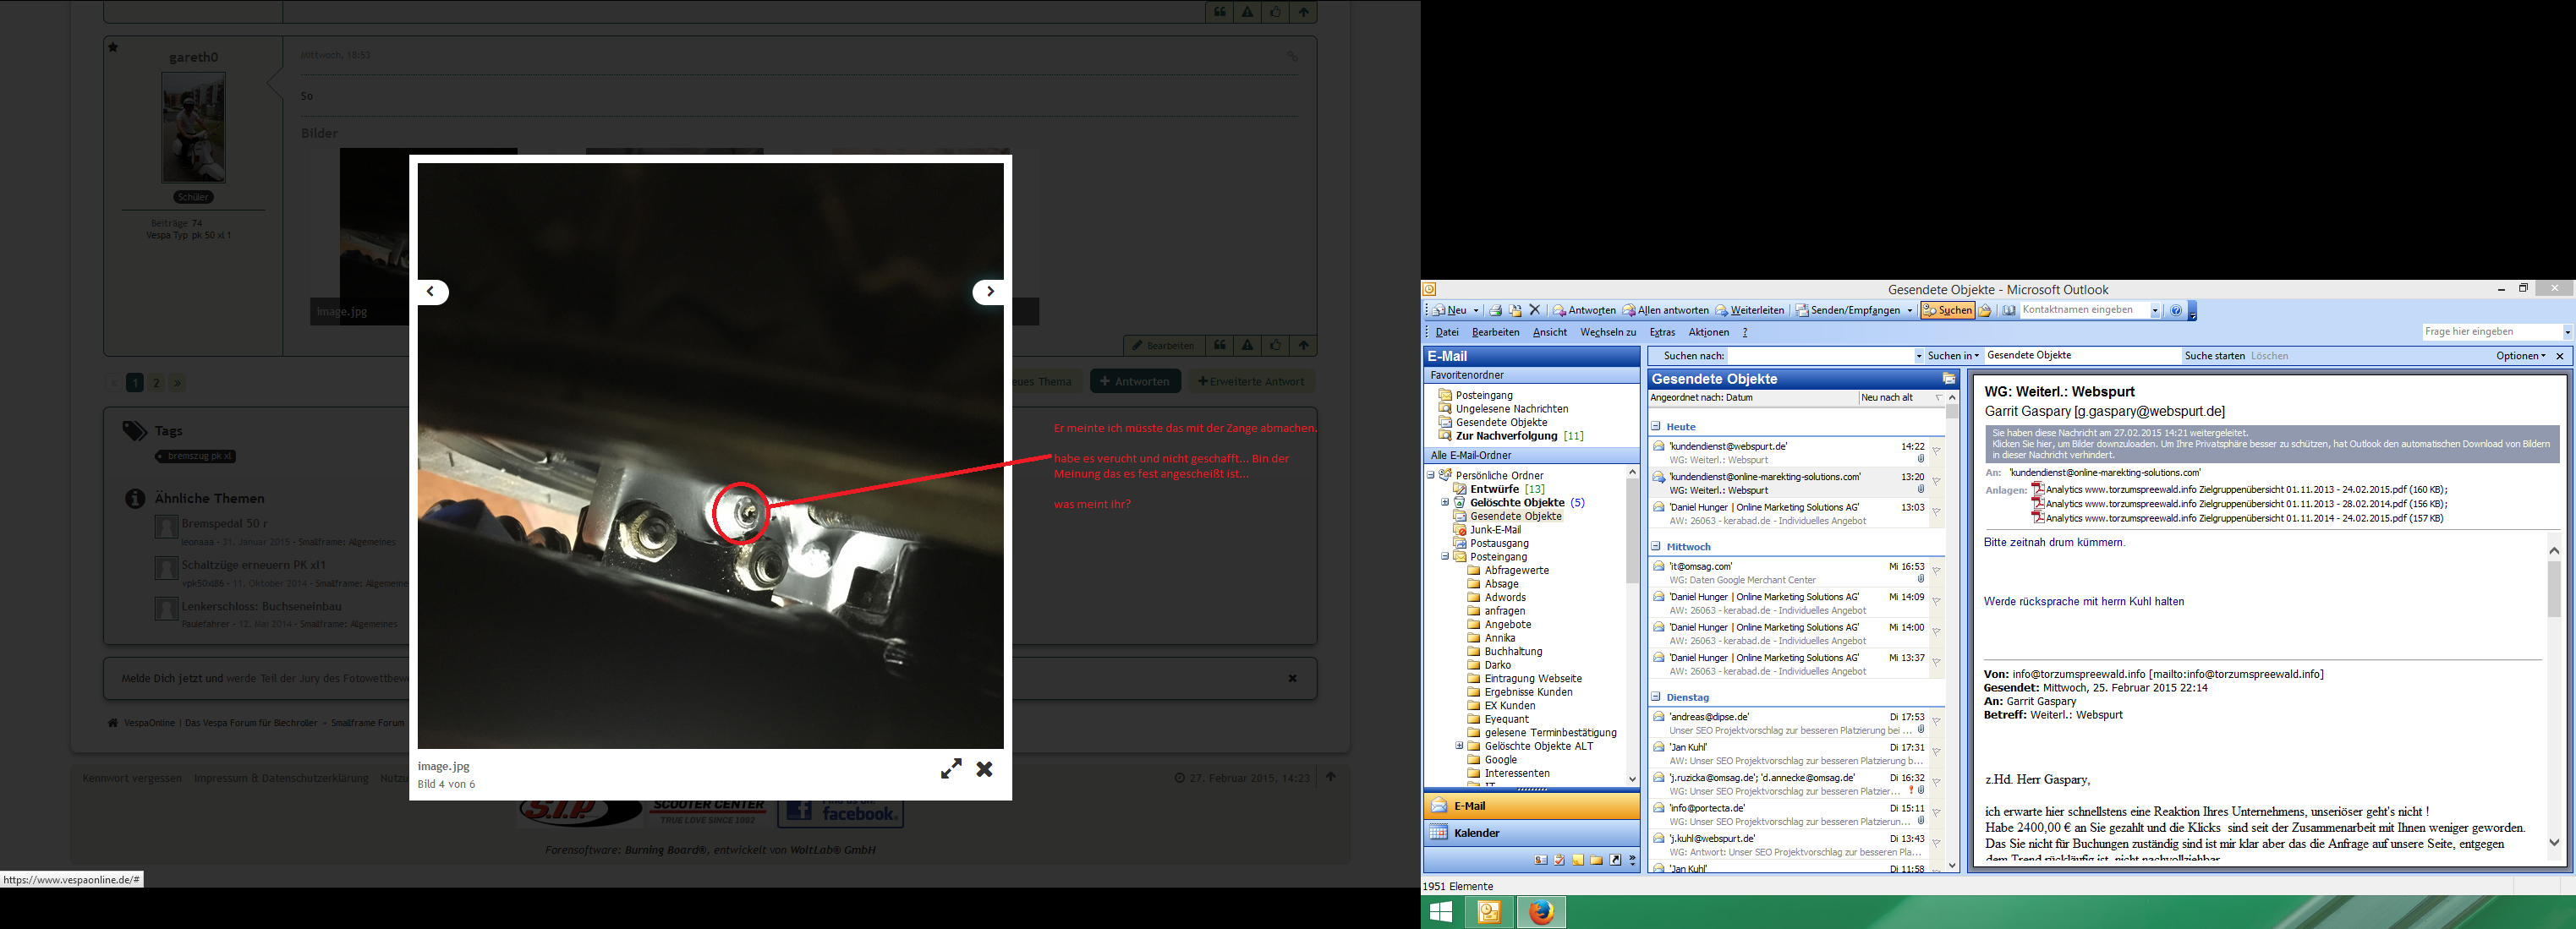2576x929 pixels.
Task: Open the Outlook address book icon
Action: 2008,311
